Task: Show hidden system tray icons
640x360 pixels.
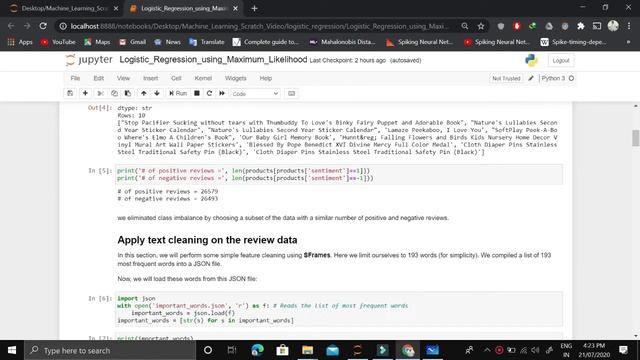Action: [x=487, y=350]
